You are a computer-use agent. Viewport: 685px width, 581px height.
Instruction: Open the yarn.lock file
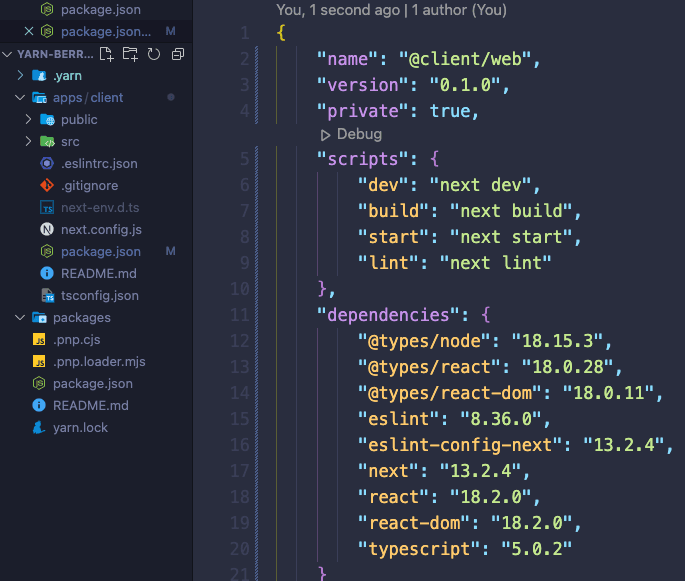[80, 427]
